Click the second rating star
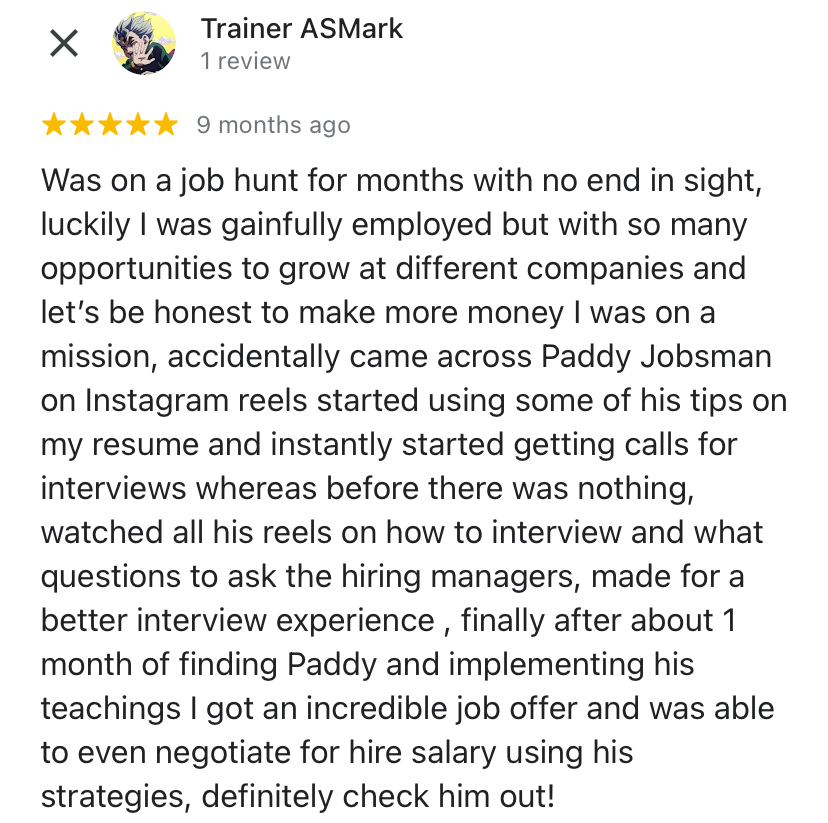This screenshot has height=823, width=828. coord(81,125)
